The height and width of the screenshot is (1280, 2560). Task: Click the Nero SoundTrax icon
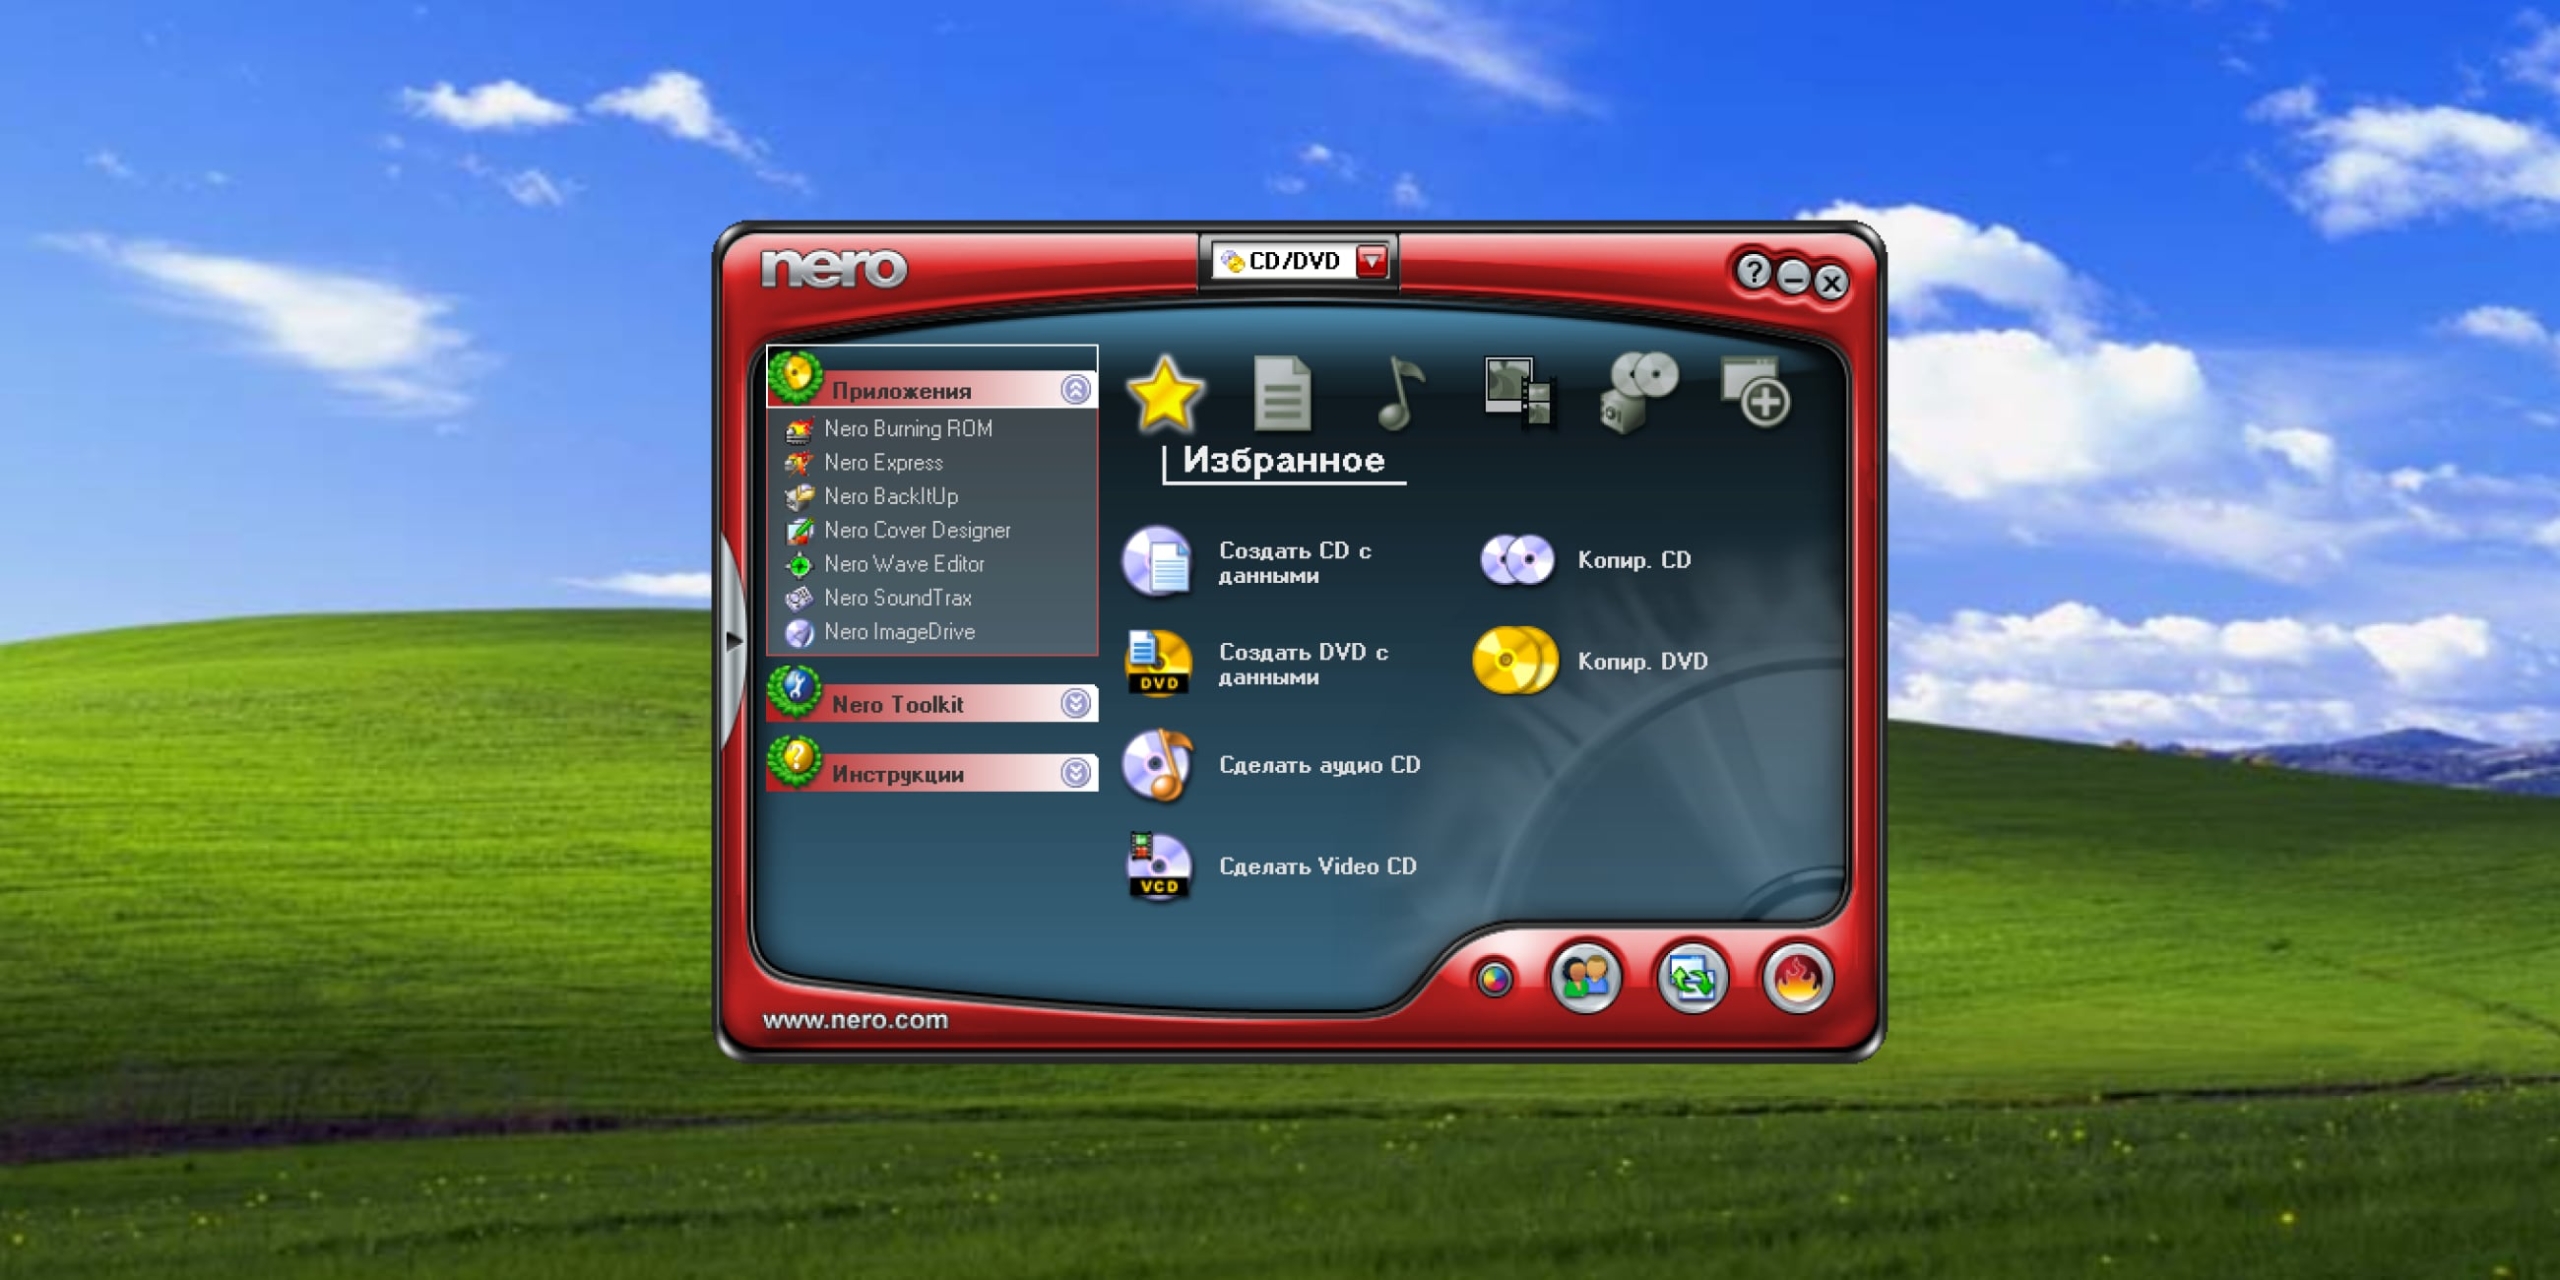point(799,599)
